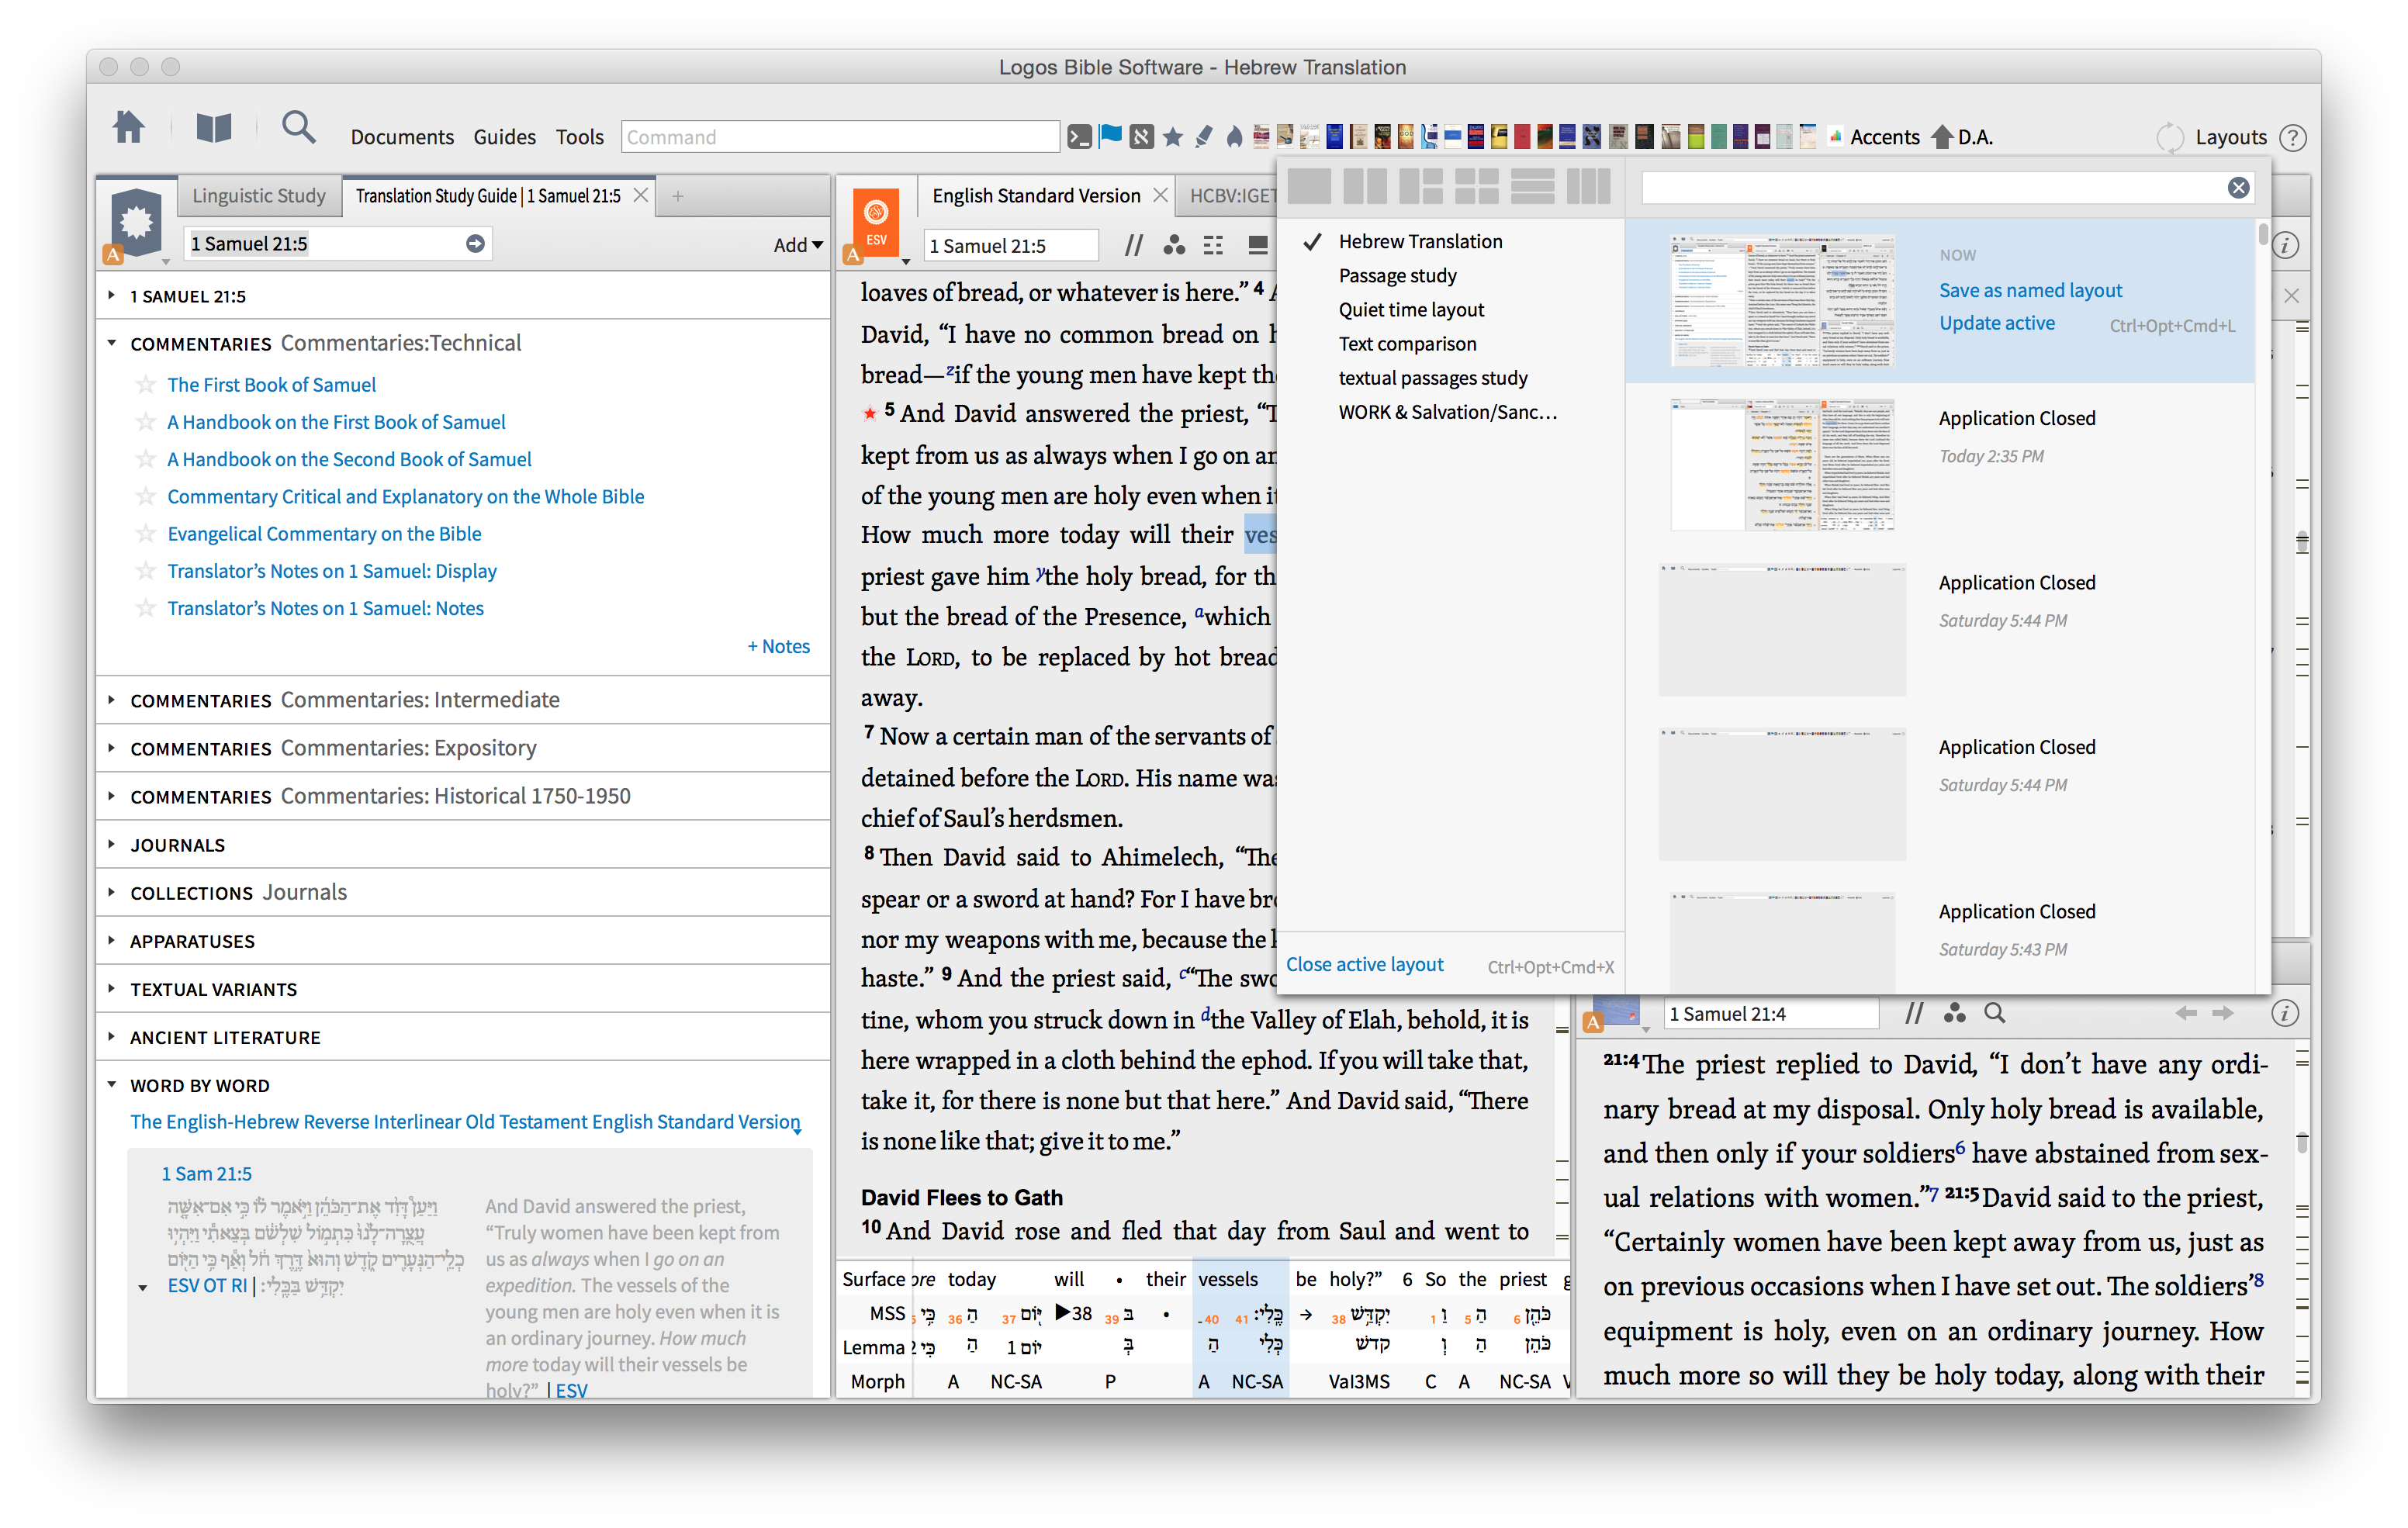The width and height of the screenshot is (2408, 1528).
Task: Select the Passage study layout
Action: [1397, 276]
